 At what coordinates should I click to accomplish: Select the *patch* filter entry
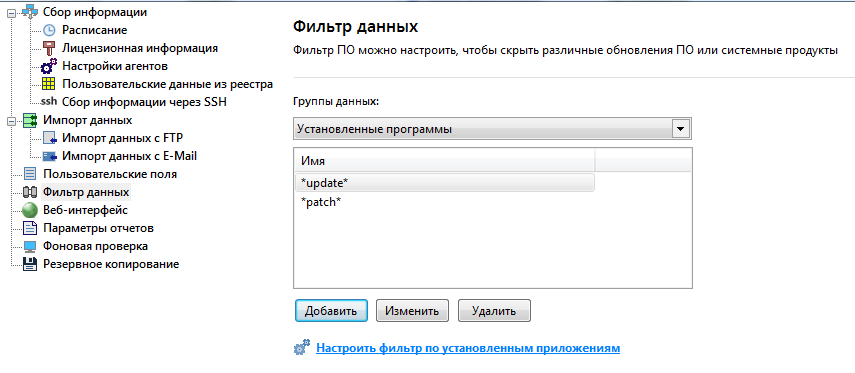321,202
